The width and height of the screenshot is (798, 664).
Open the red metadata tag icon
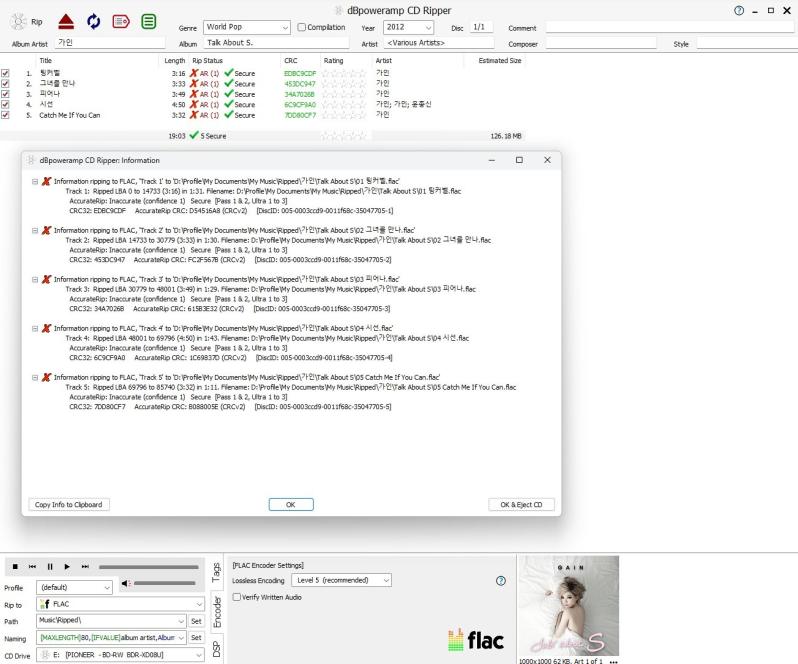pyautogui.click(x=121, y=21)
